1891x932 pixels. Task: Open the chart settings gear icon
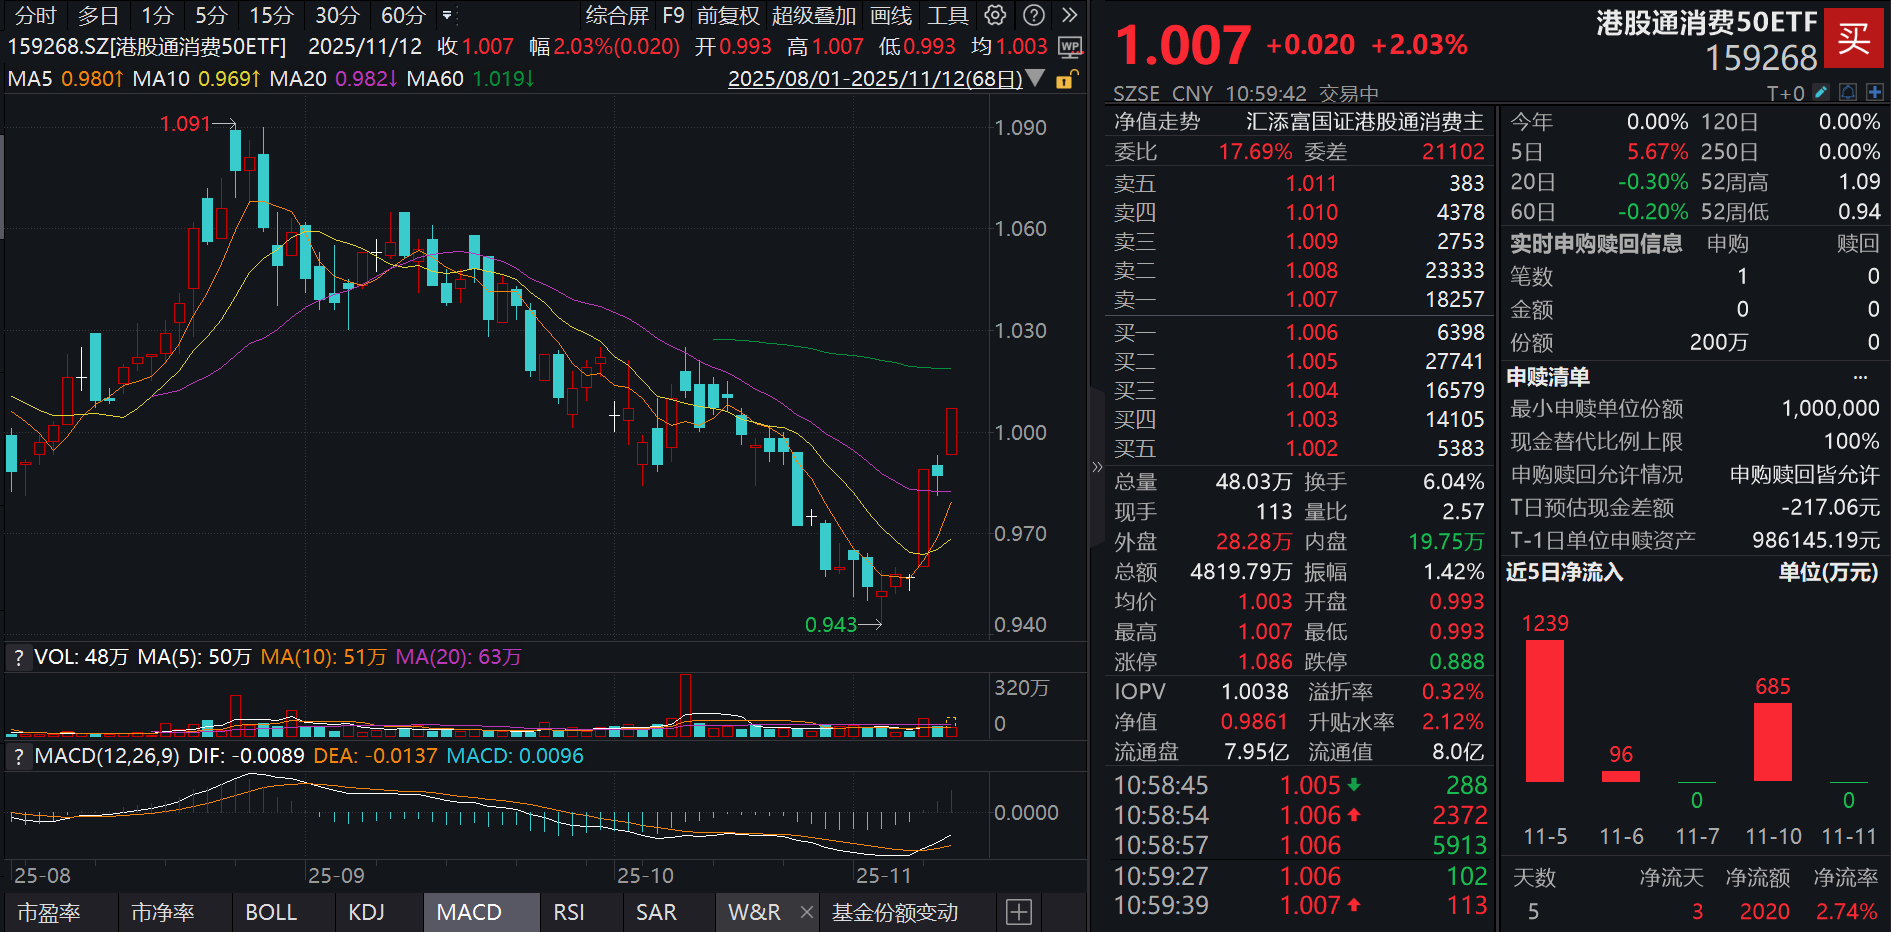993,15
